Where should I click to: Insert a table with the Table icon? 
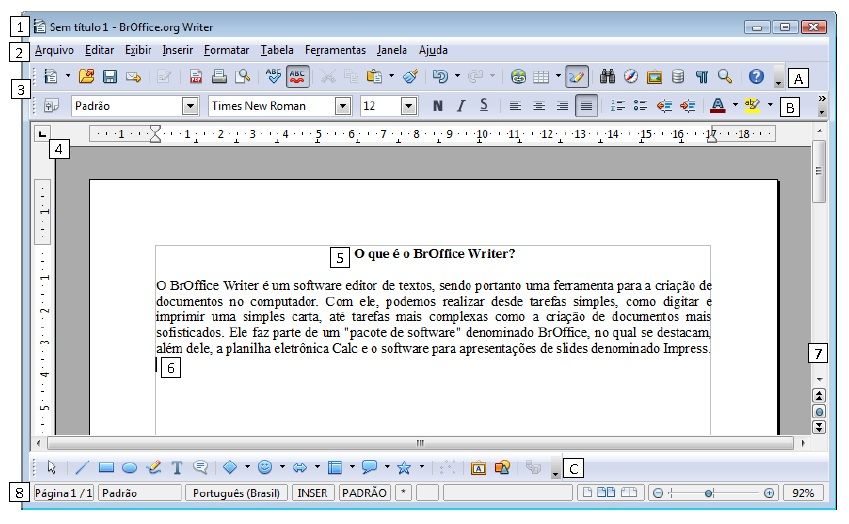pos(541,77)
